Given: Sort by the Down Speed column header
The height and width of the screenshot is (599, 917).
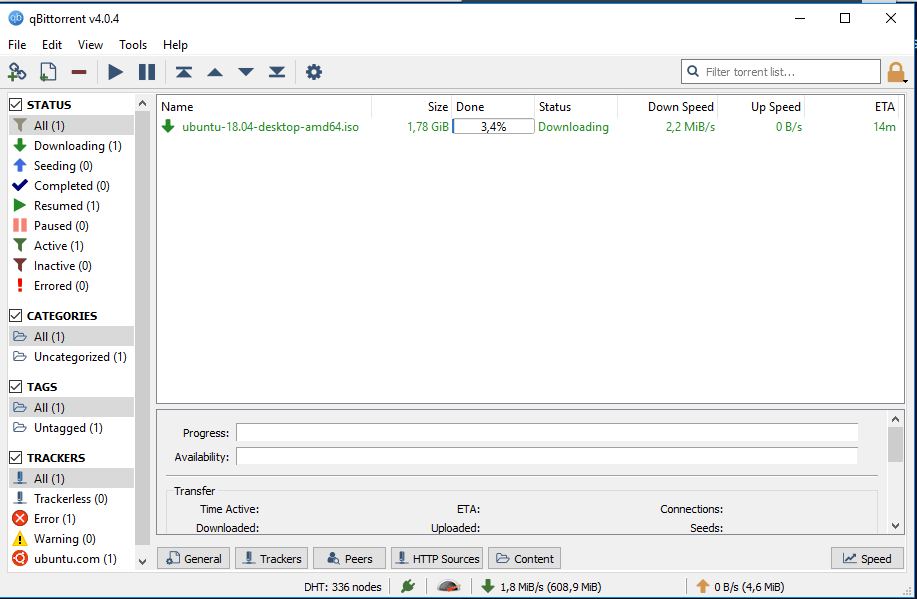Looking at the screenshot, I should tap(667, 106).
